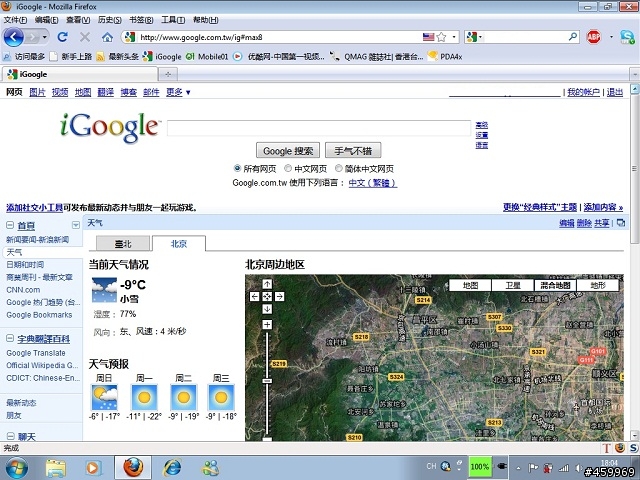Click 退出 sign-out link
This screenshot has height=480, width=640.
[x=615, y=92]
